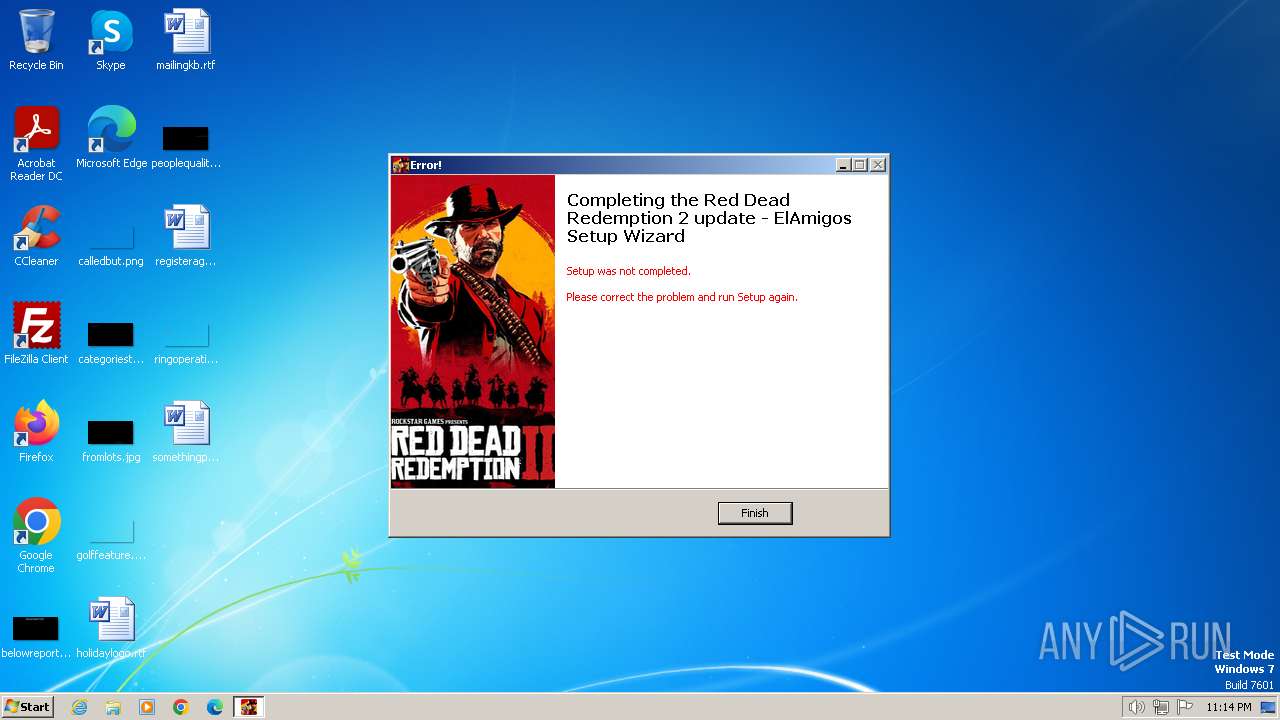Launch Edge from the taskbar
The height and width of the screenshot is (720, 1280).
click(215, 707)
